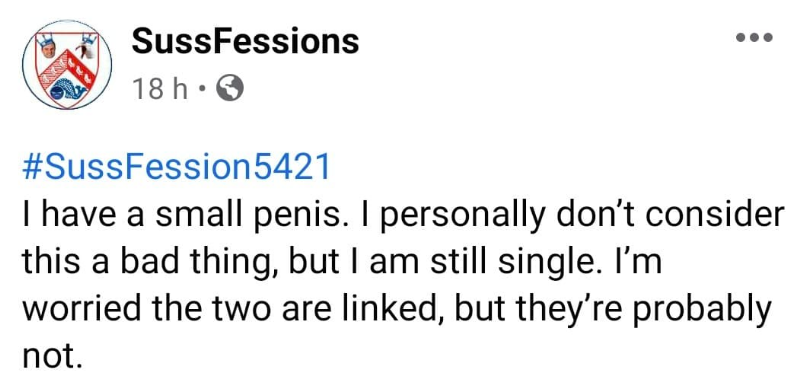
Task: Open the SussFessions page name
Action: [245, 41]
